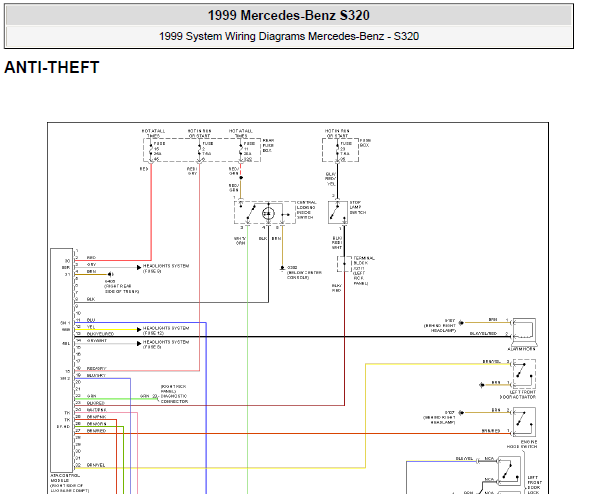The height and width of the screenshot is (494, 604).
Task: Click the ANTI-THEFT heading
Action: coord(52,67)
